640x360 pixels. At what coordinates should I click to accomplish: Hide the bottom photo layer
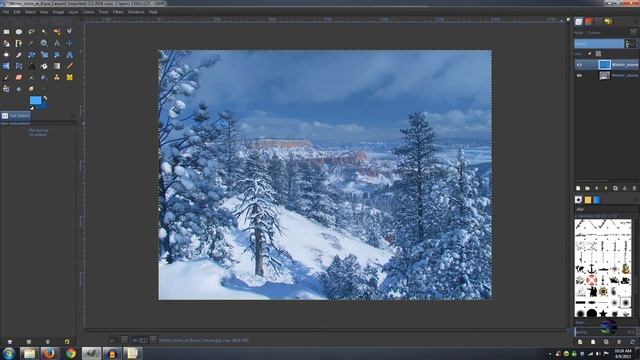pos(579,76)
